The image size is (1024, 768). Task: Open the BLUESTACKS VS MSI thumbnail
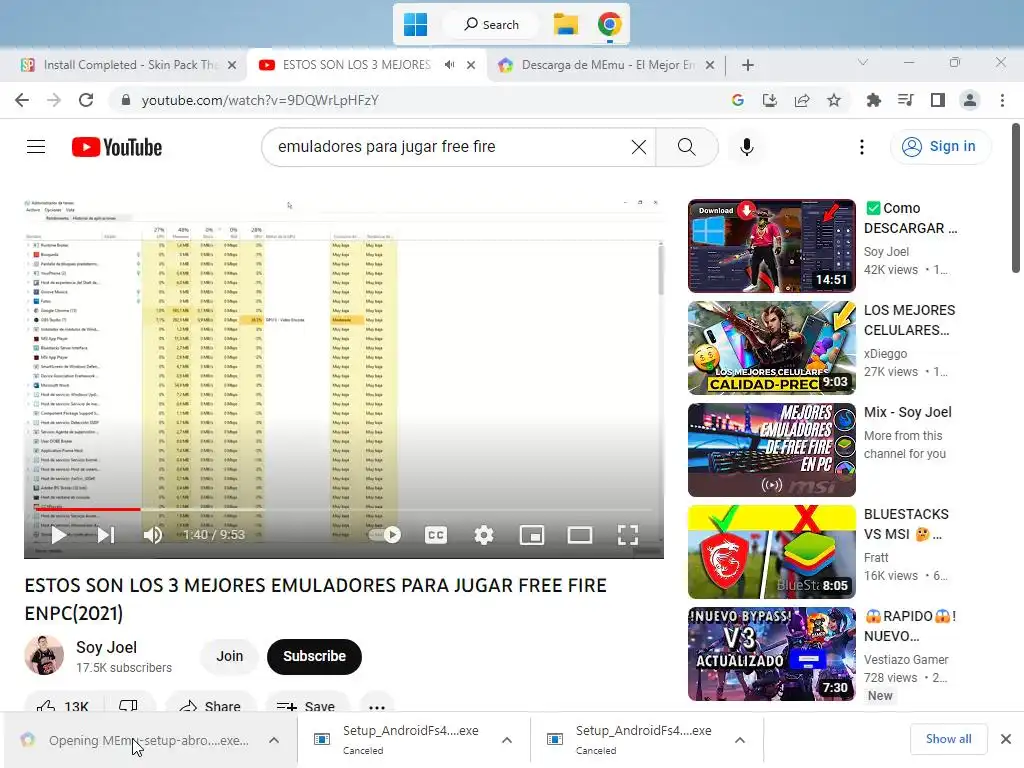771,552
